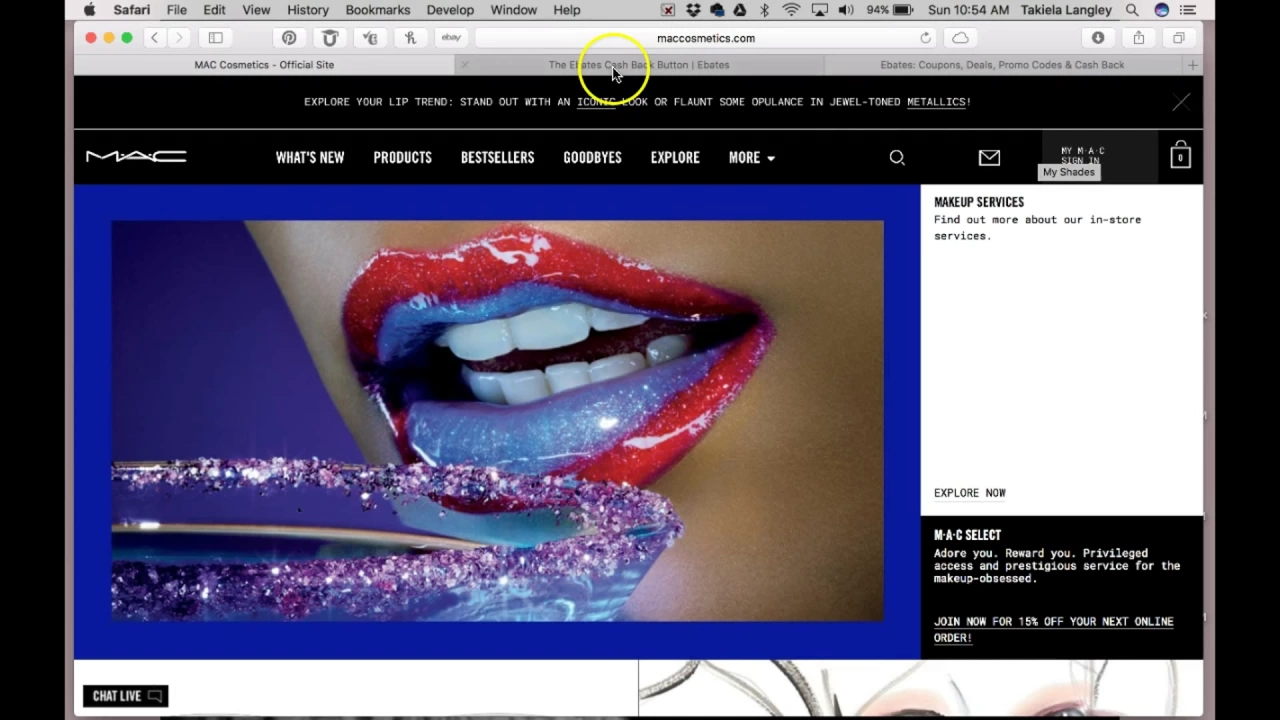
Task: Click the GOODBYES navigation link
Action: 592,158
